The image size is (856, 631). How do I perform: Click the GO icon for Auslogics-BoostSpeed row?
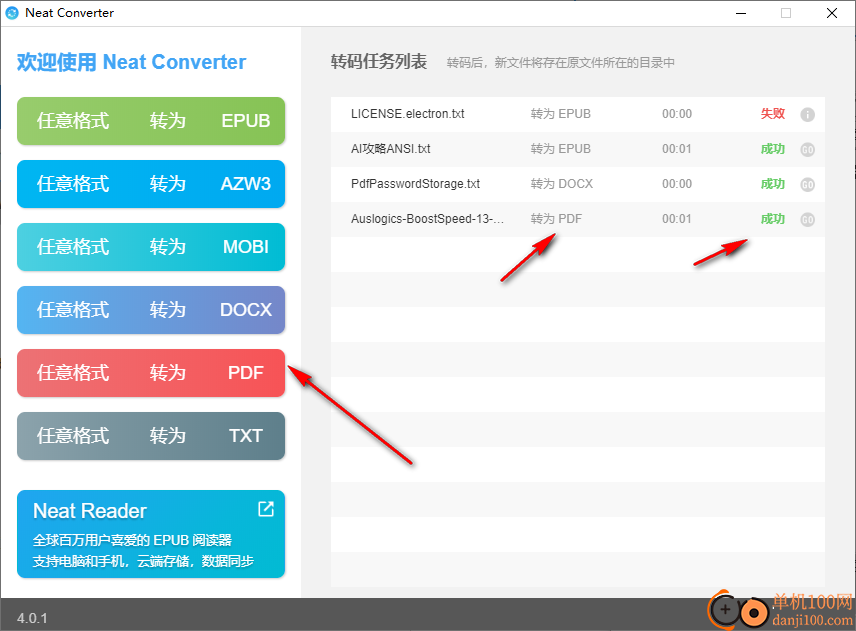point(807,219)
